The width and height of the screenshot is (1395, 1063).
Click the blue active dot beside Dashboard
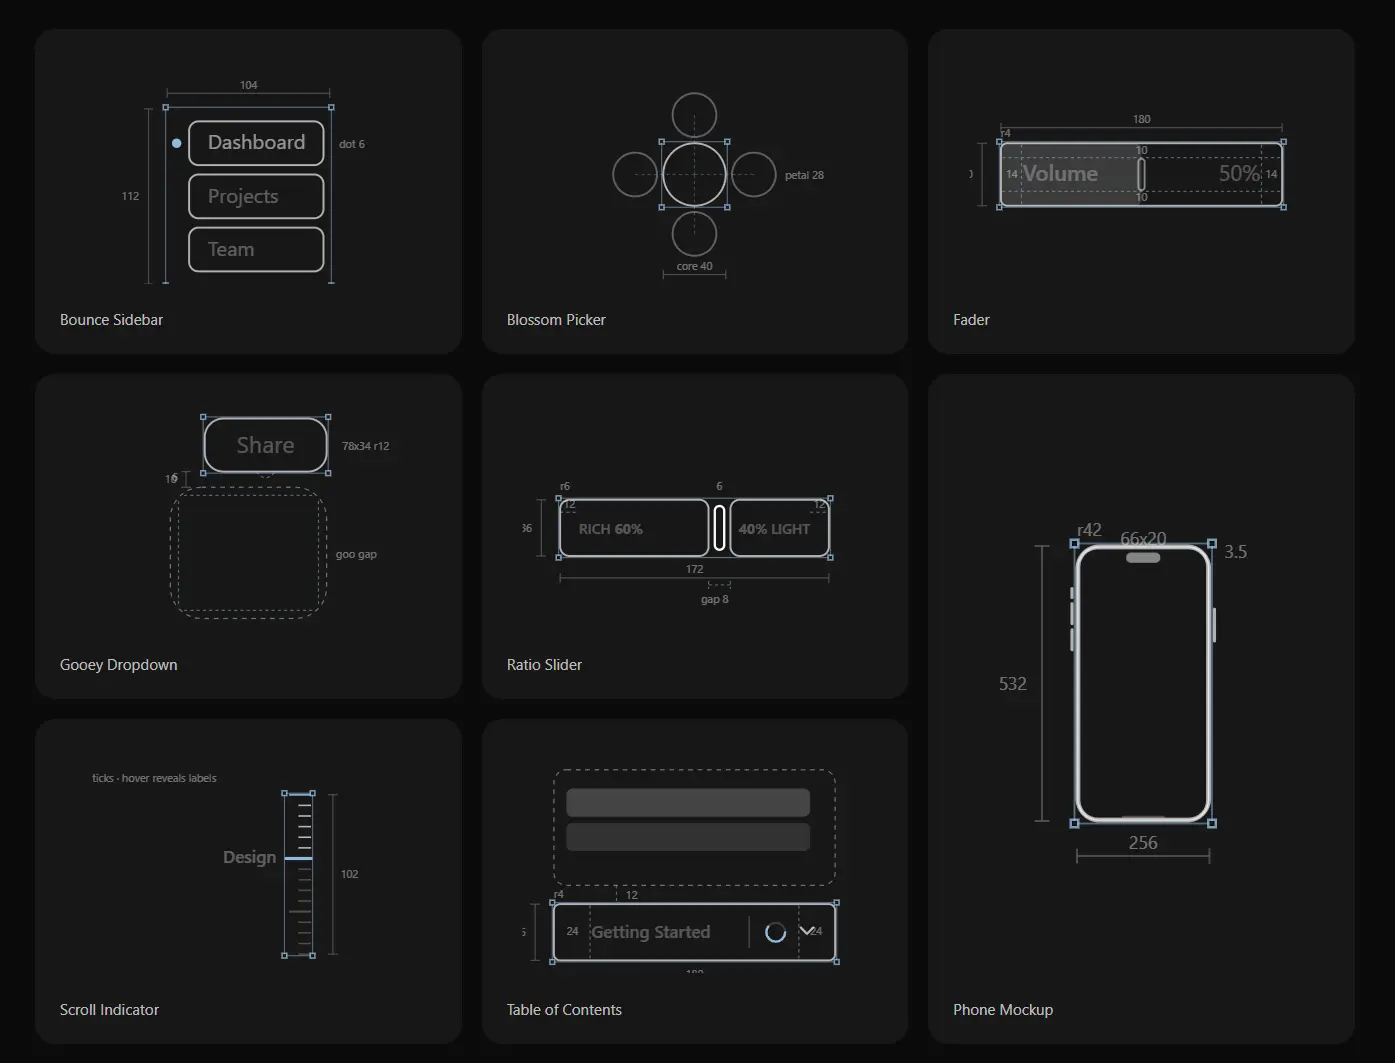point(177,143)
